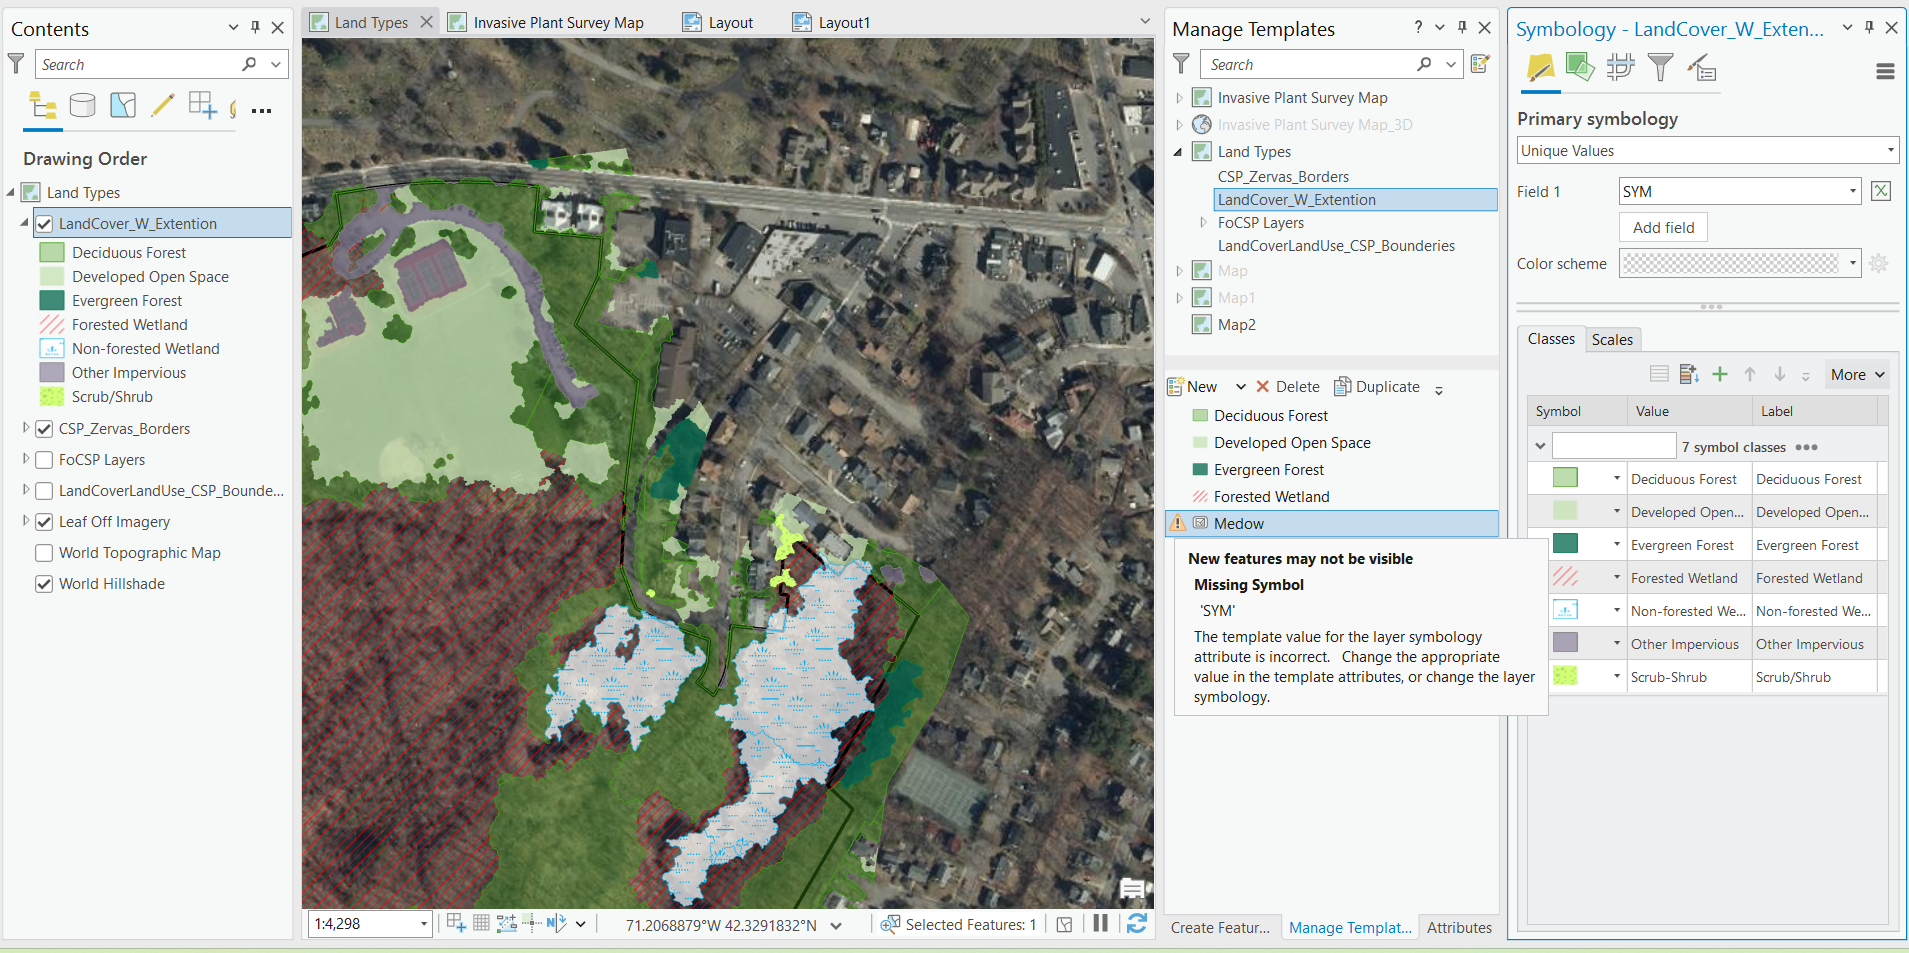Open the Vary symbology by attribute tab
The image size is (1909, 953).
click(x=1580, y=68)
